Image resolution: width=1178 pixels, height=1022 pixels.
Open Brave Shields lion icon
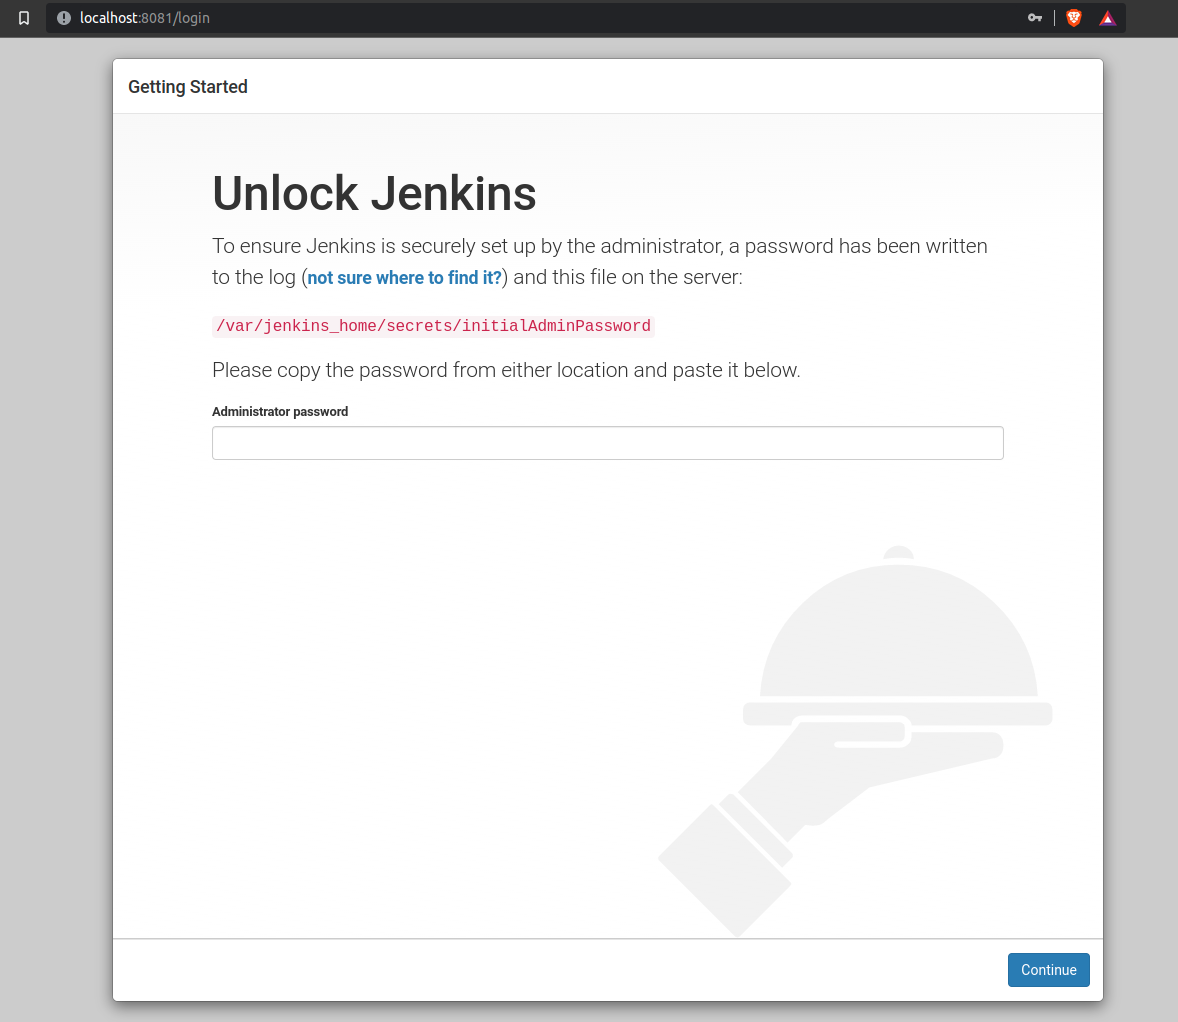1074,18
